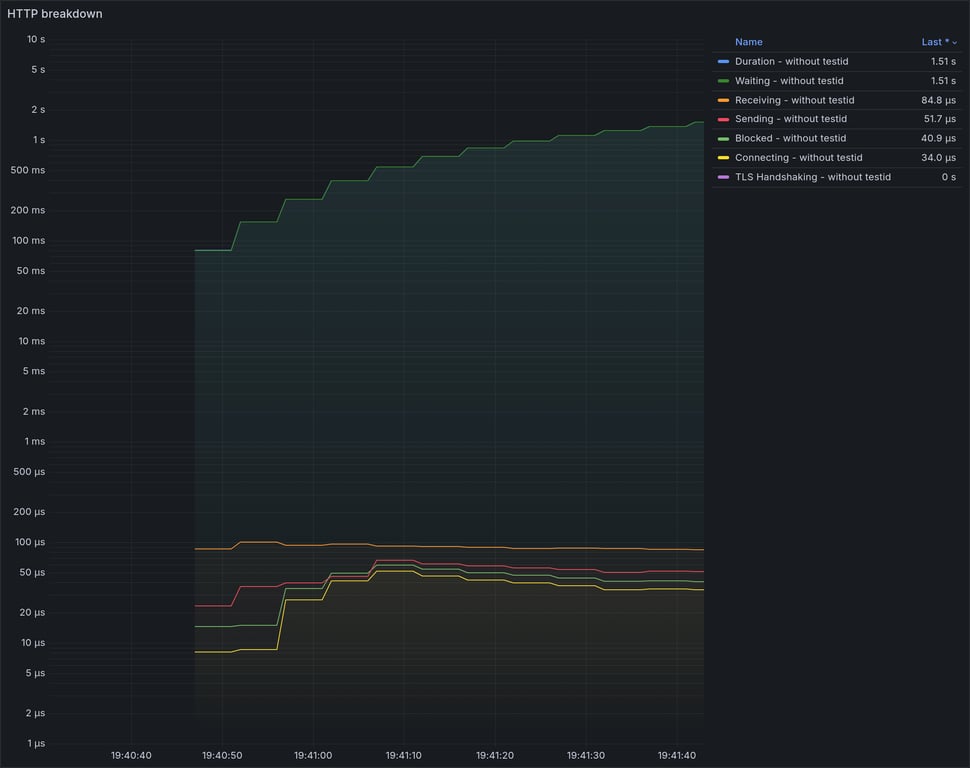The width and height of the screenshot is (970, 768).
Task: Toggle Duration - without testid series
Action: (791, 61)
